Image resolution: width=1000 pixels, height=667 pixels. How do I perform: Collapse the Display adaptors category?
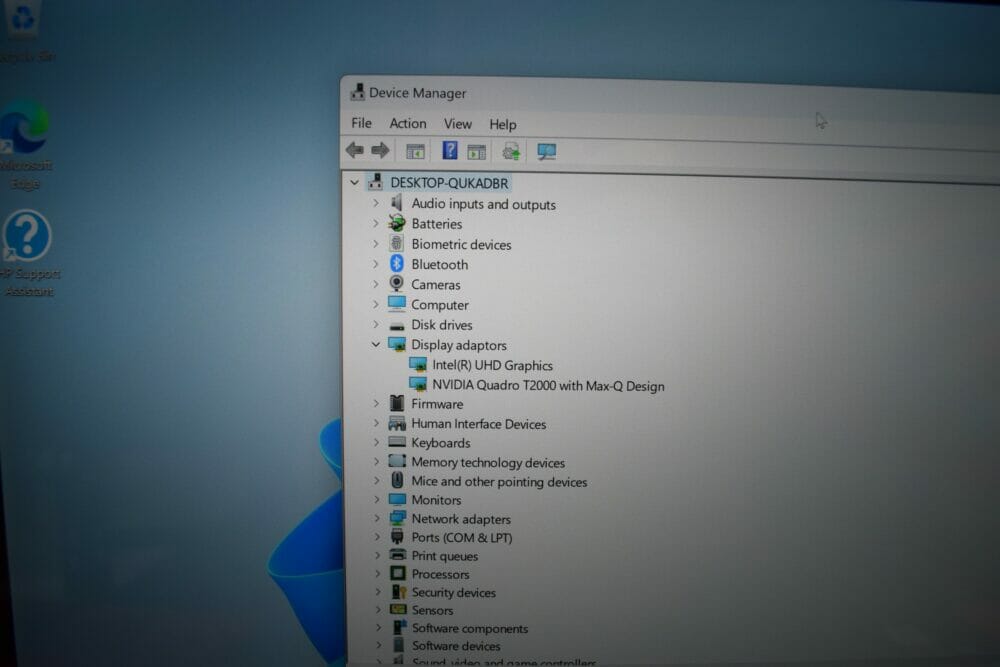[376, 344]
